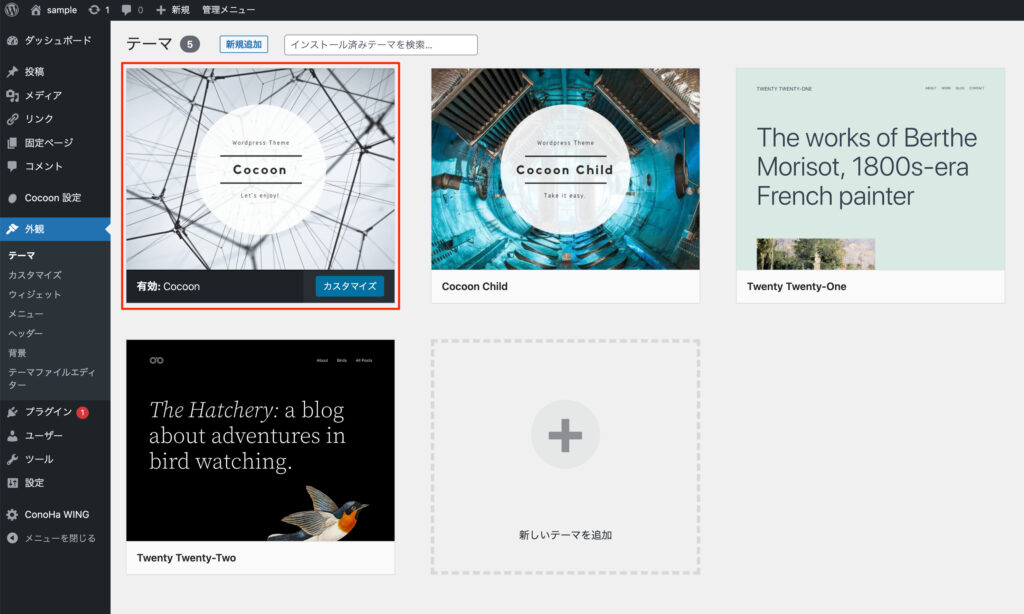Open the 管理メニュー admin bar item
Viewport: 1024px width, 614px height.
pyautogui.click(x=229, y=10)
